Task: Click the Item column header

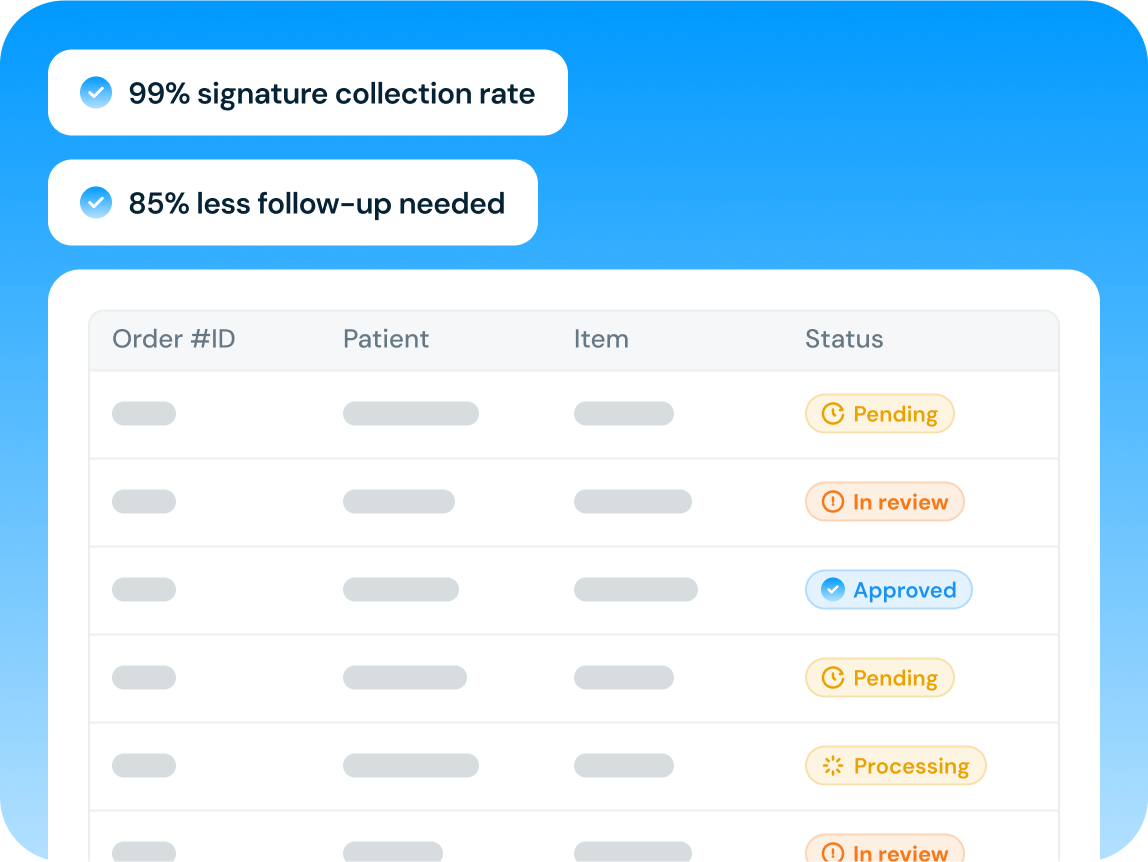Action: pos(601,339)
